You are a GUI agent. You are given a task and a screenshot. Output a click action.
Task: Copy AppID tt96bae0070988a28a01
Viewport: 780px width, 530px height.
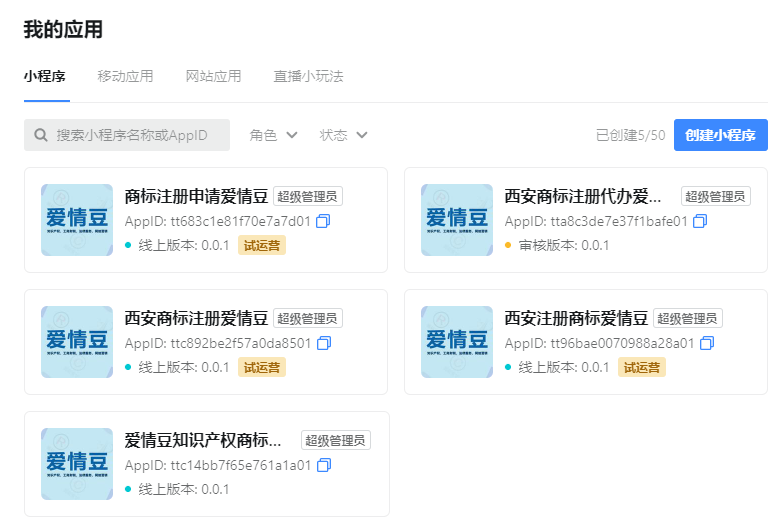[707, 343]
